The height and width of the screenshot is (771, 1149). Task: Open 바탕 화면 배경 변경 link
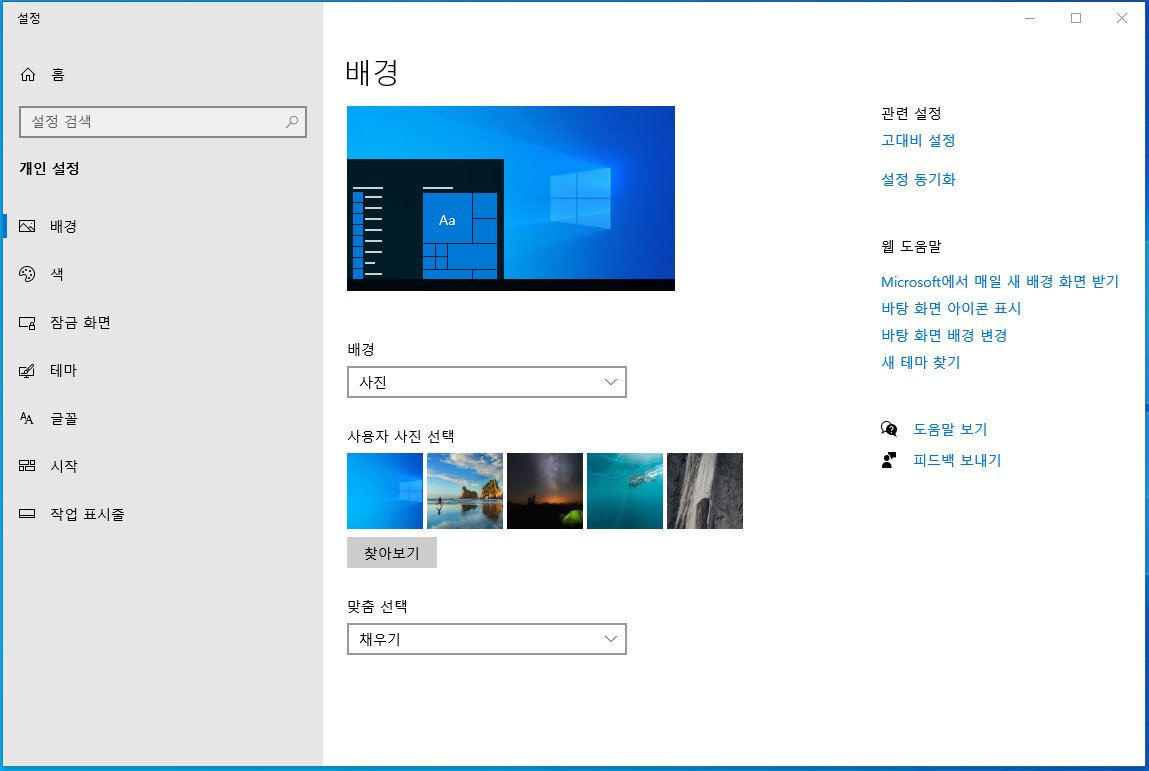coord(944,336)
